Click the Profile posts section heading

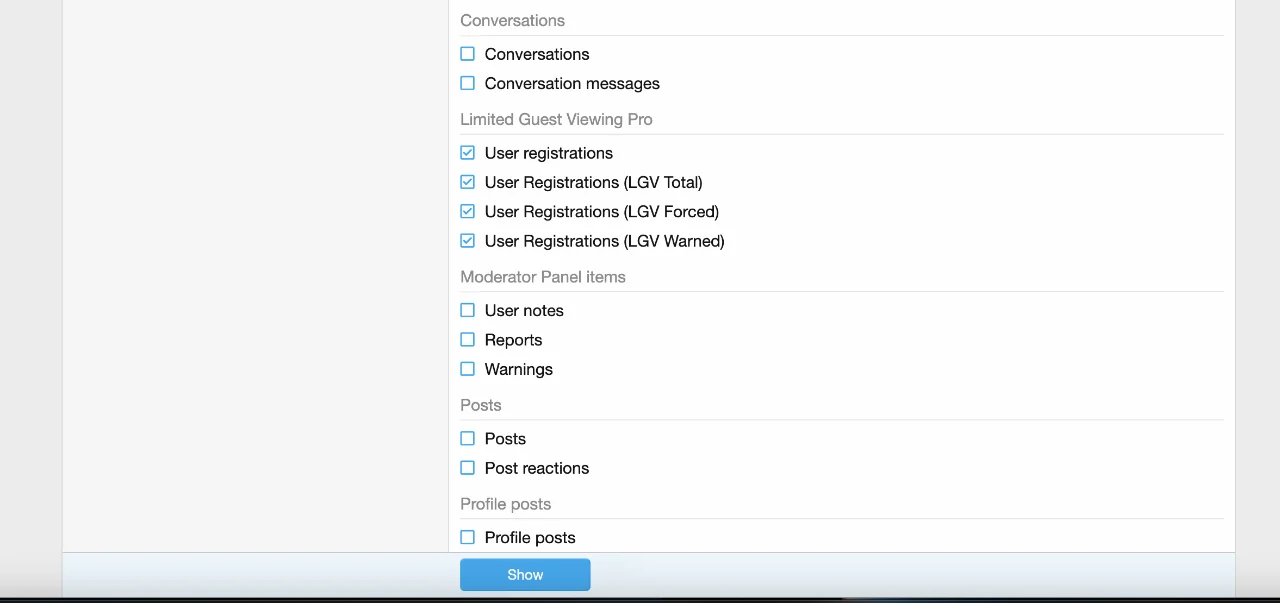(x=505, y=504)
